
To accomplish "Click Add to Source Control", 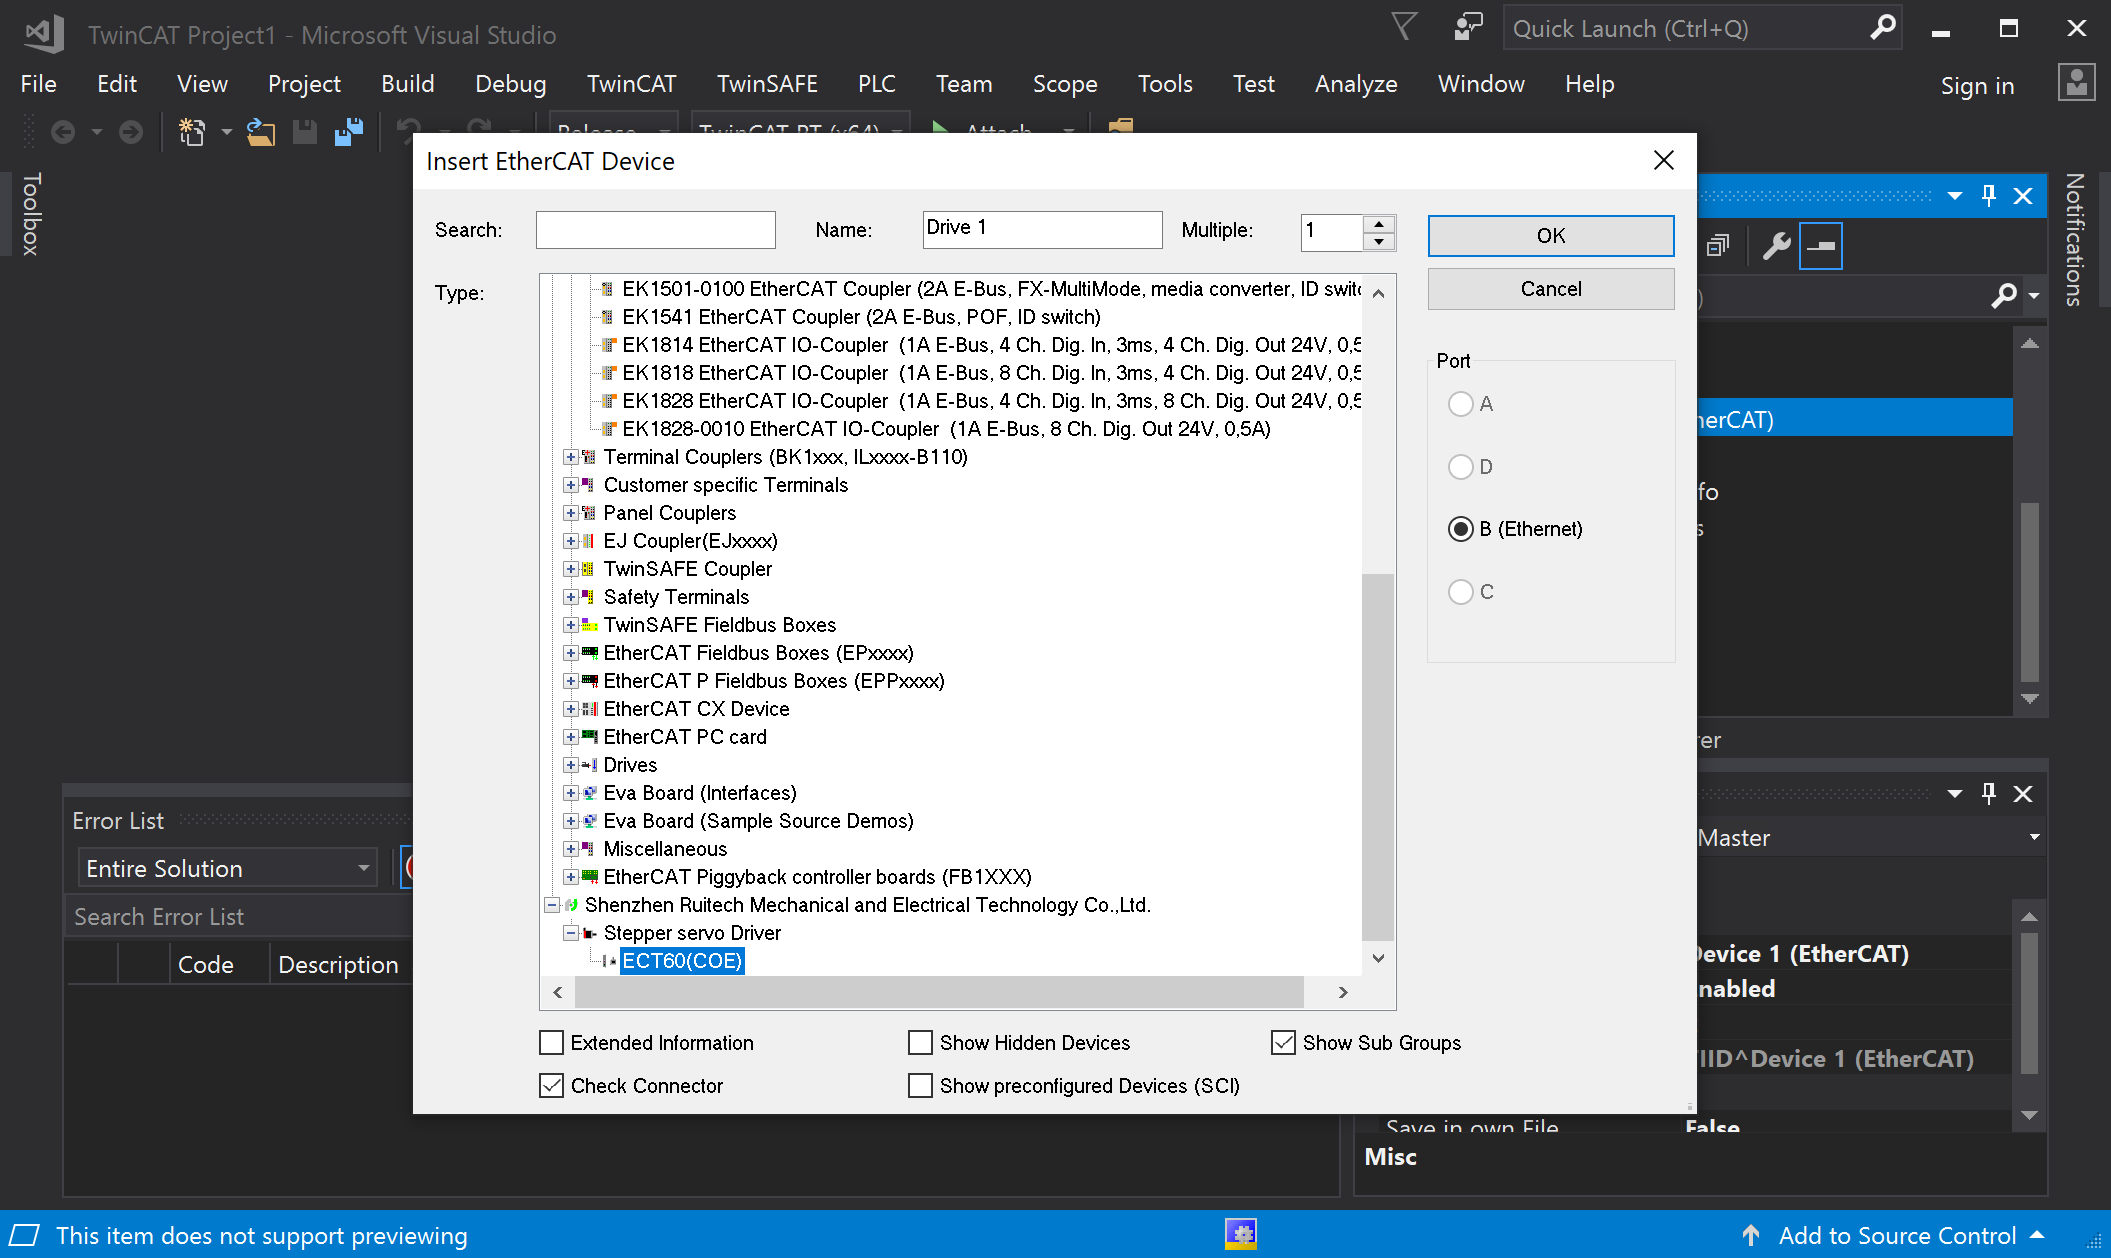I will 1897,1236.
